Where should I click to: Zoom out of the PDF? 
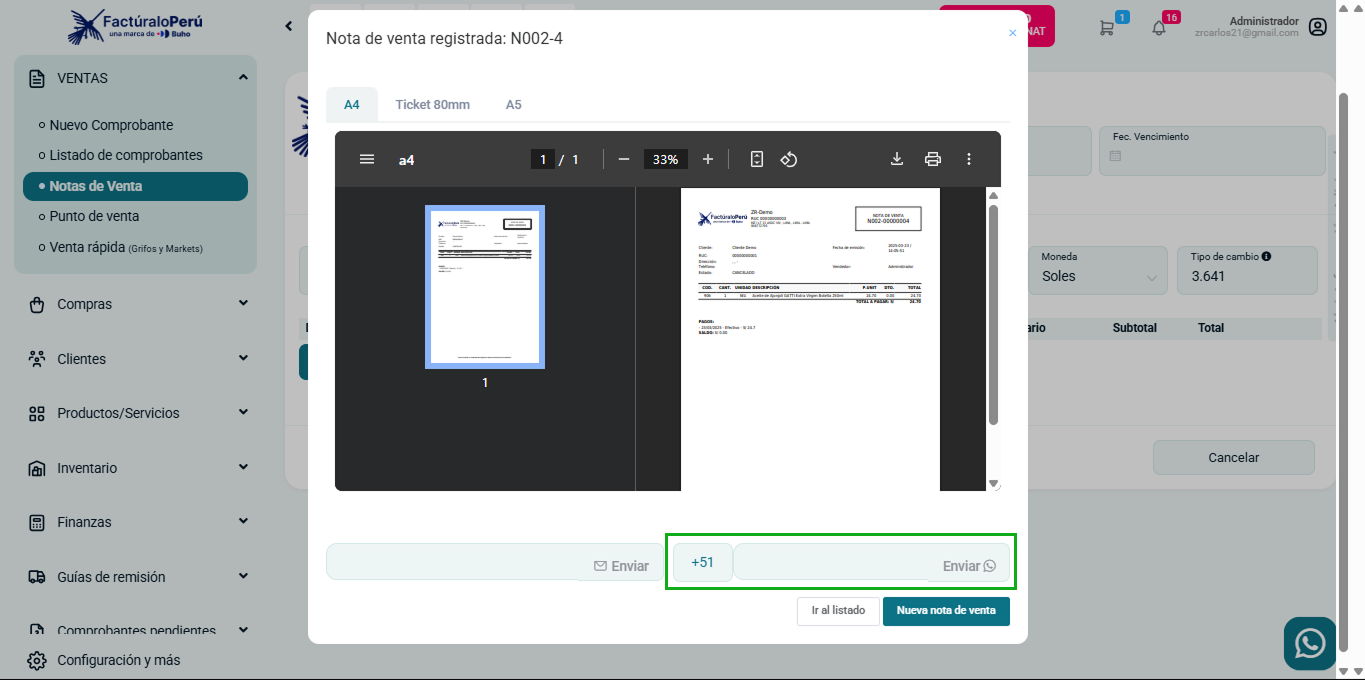tap(624, 159)
